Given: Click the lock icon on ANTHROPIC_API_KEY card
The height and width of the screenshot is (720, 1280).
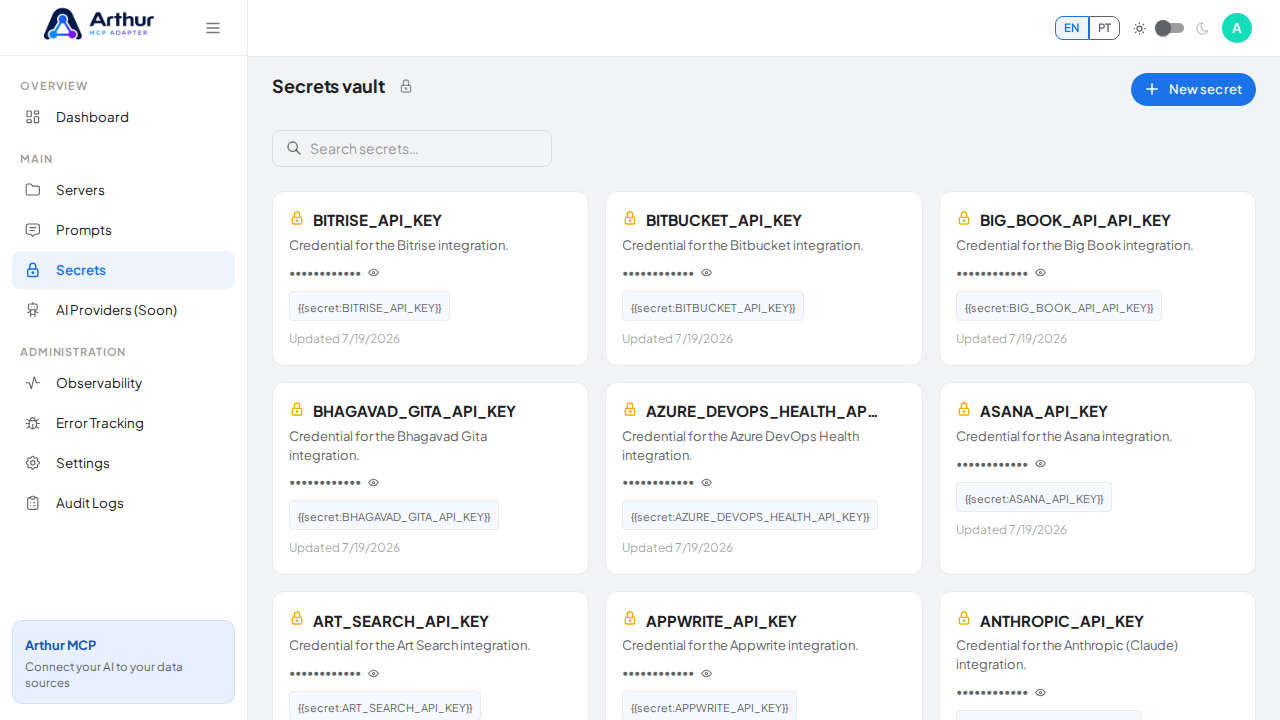Looking at the screenshot, I should click(964, 619).
